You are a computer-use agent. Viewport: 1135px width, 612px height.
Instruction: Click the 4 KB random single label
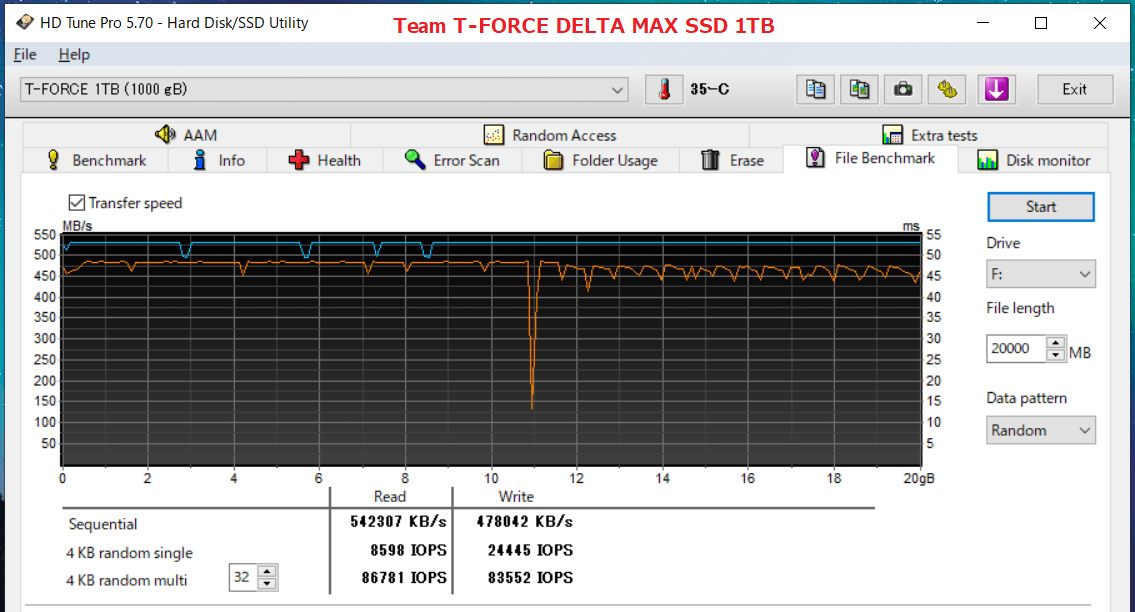pyautogui.click(x=130, y=553)
